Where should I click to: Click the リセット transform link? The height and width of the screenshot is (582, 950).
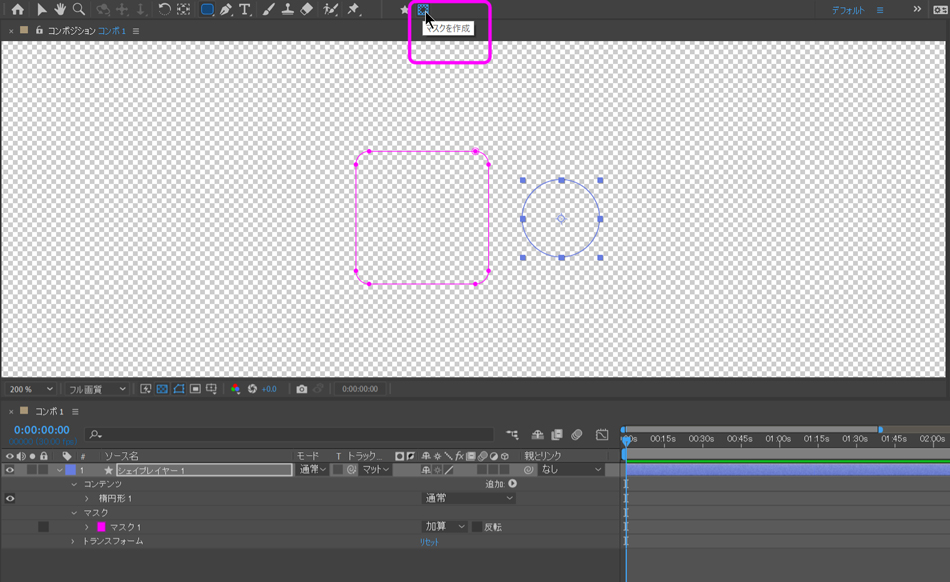tap(429, 541)
